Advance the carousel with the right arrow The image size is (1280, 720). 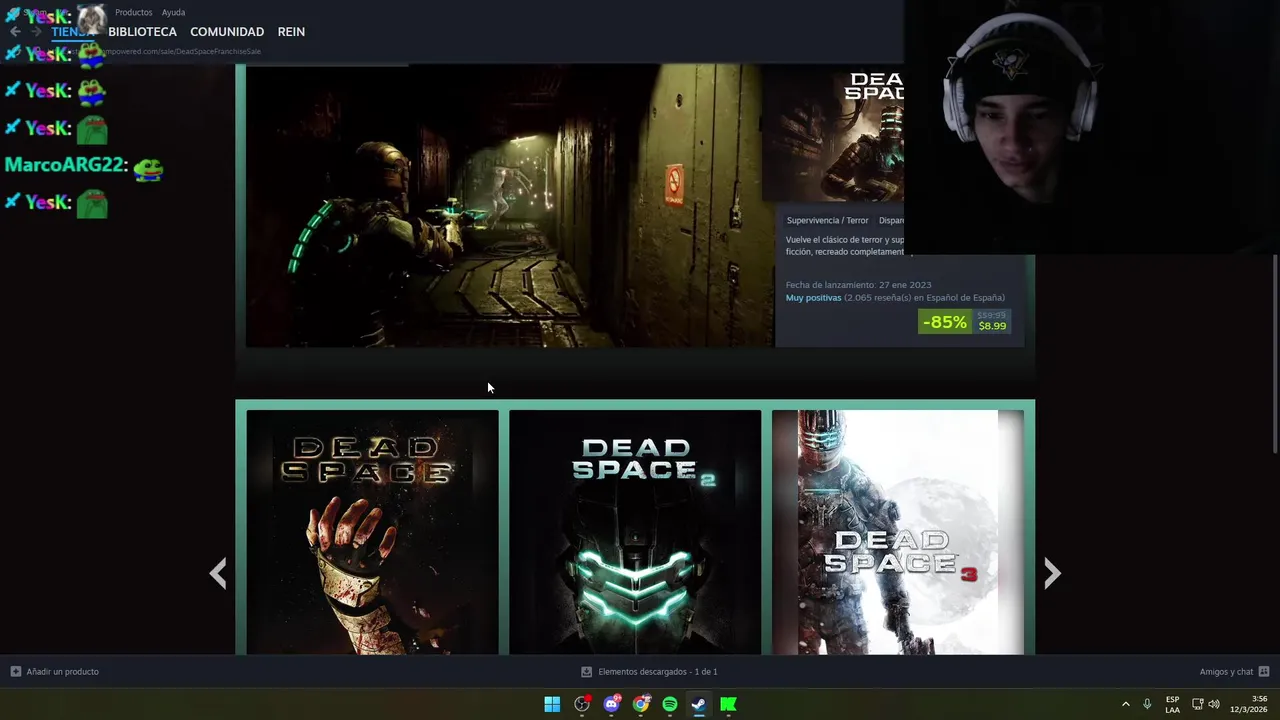(1052, 573)
